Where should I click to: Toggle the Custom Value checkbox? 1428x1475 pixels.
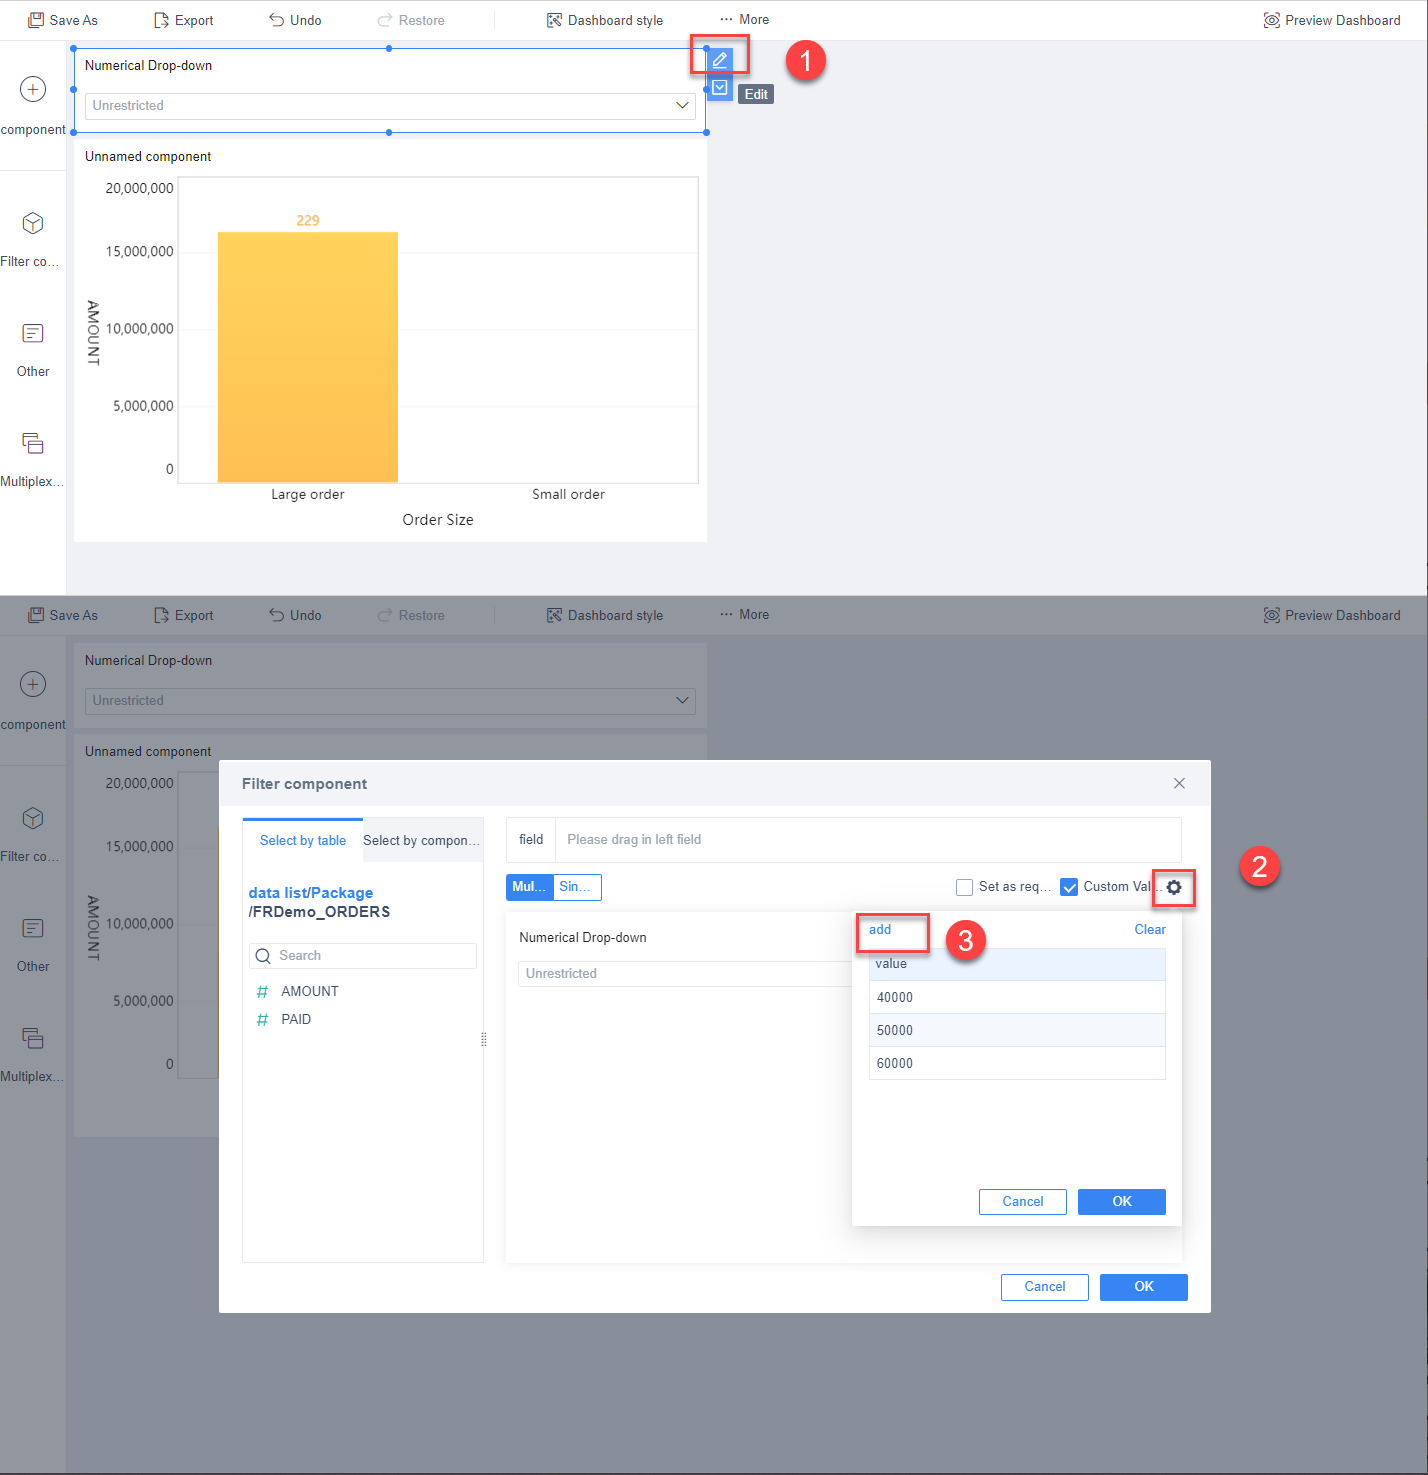tap(1069, 887)
